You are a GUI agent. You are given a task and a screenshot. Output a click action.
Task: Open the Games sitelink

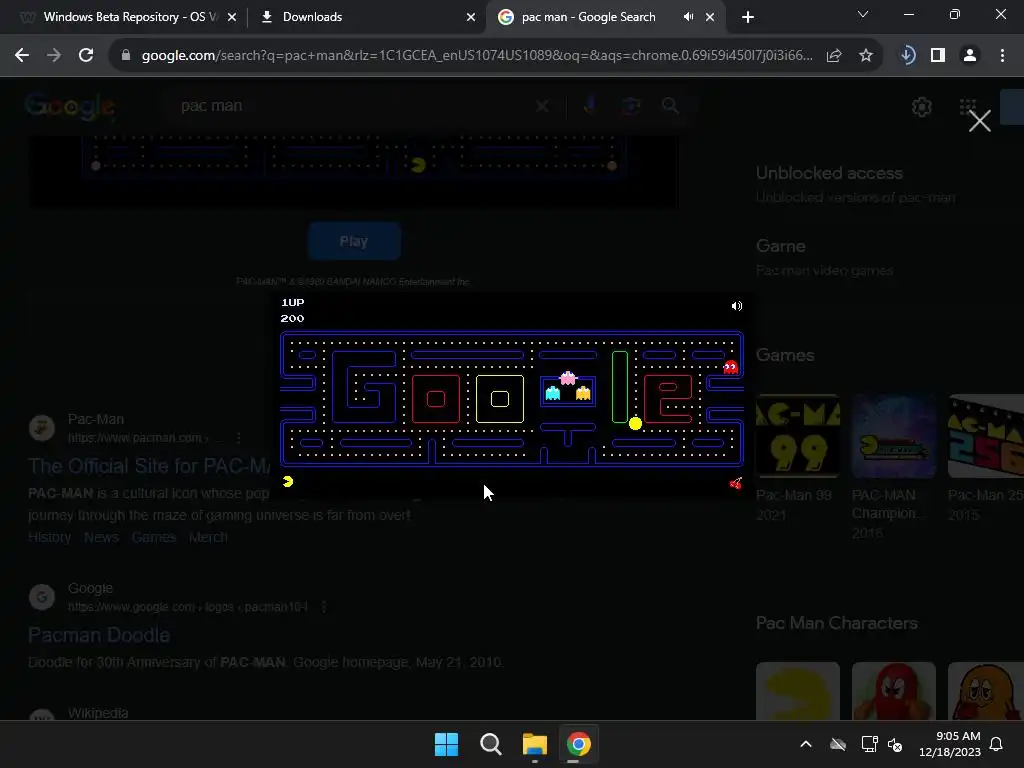(153, 537)
